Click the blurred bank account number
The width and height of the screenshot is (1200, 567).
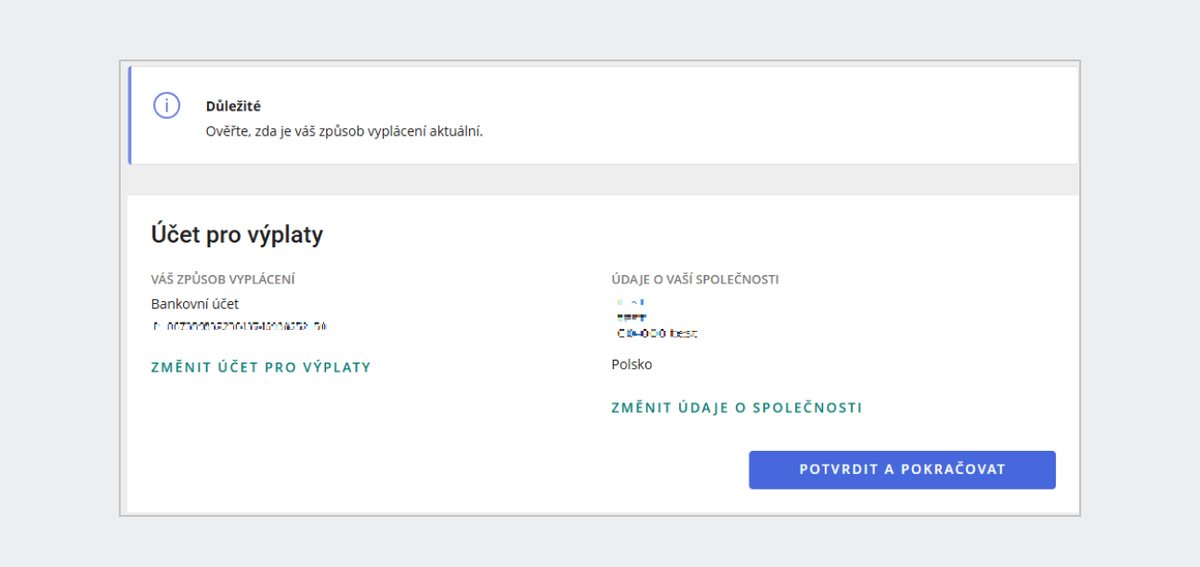pyautogui.click(x=240, y=326)
